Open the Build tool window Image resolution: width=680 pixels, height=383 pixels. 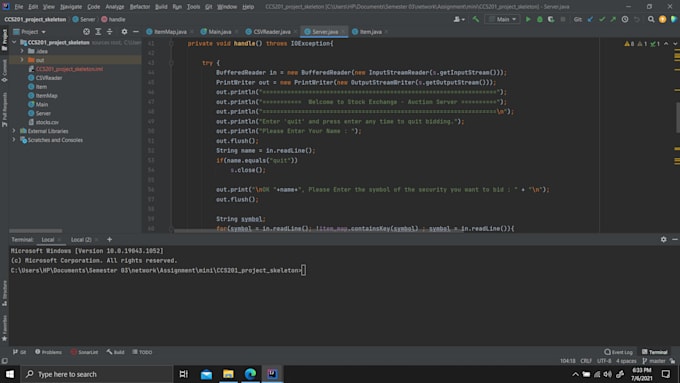click(116, 352)
